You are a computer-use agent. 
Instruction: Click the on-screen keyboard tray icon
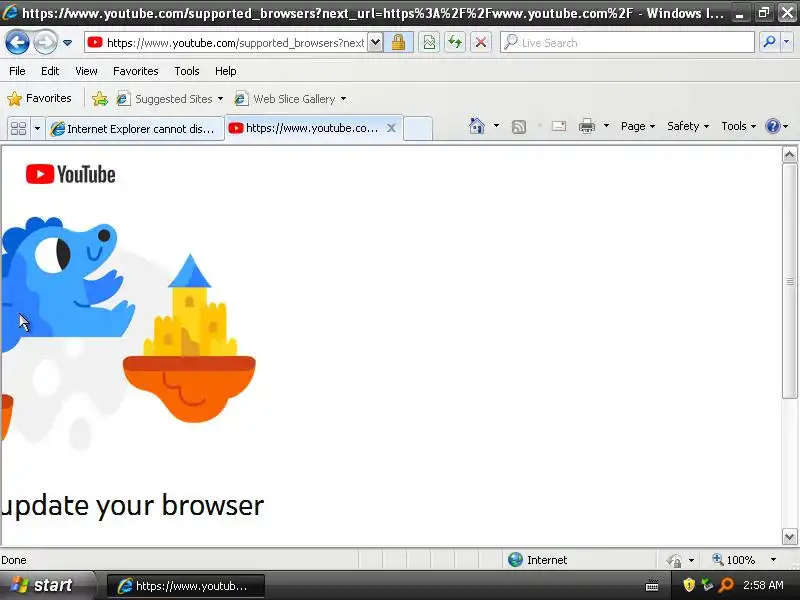(x=652, y=586)
